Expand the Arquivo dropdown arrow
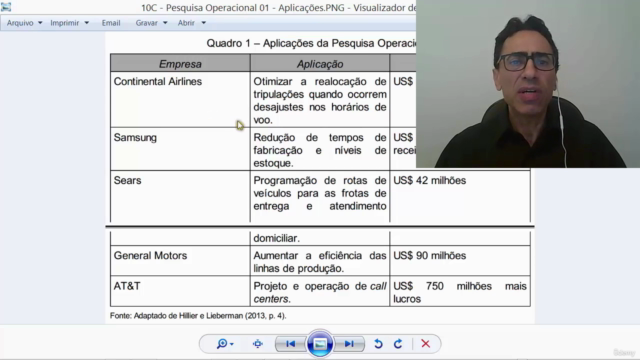The height and width of the screenshot is (360, 640). coord(40,23)
